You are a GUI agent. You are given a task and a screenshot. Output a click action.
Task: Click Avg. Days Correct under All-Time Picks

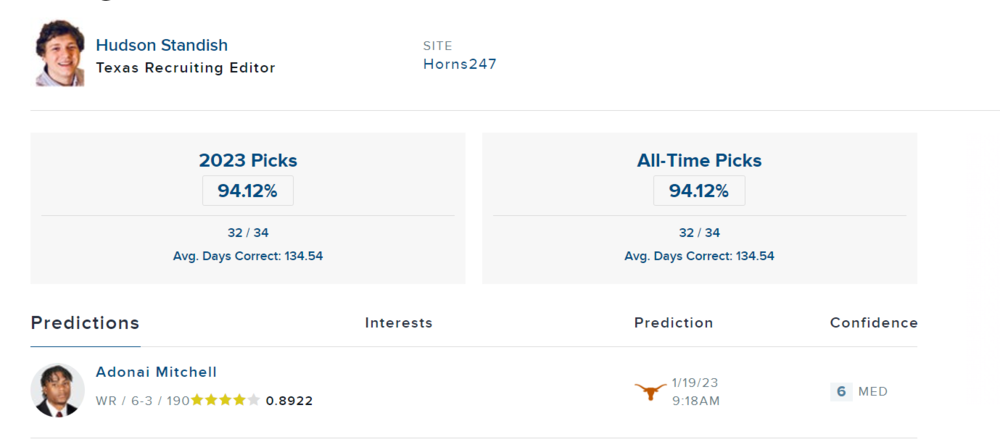[x=699, y=256]
